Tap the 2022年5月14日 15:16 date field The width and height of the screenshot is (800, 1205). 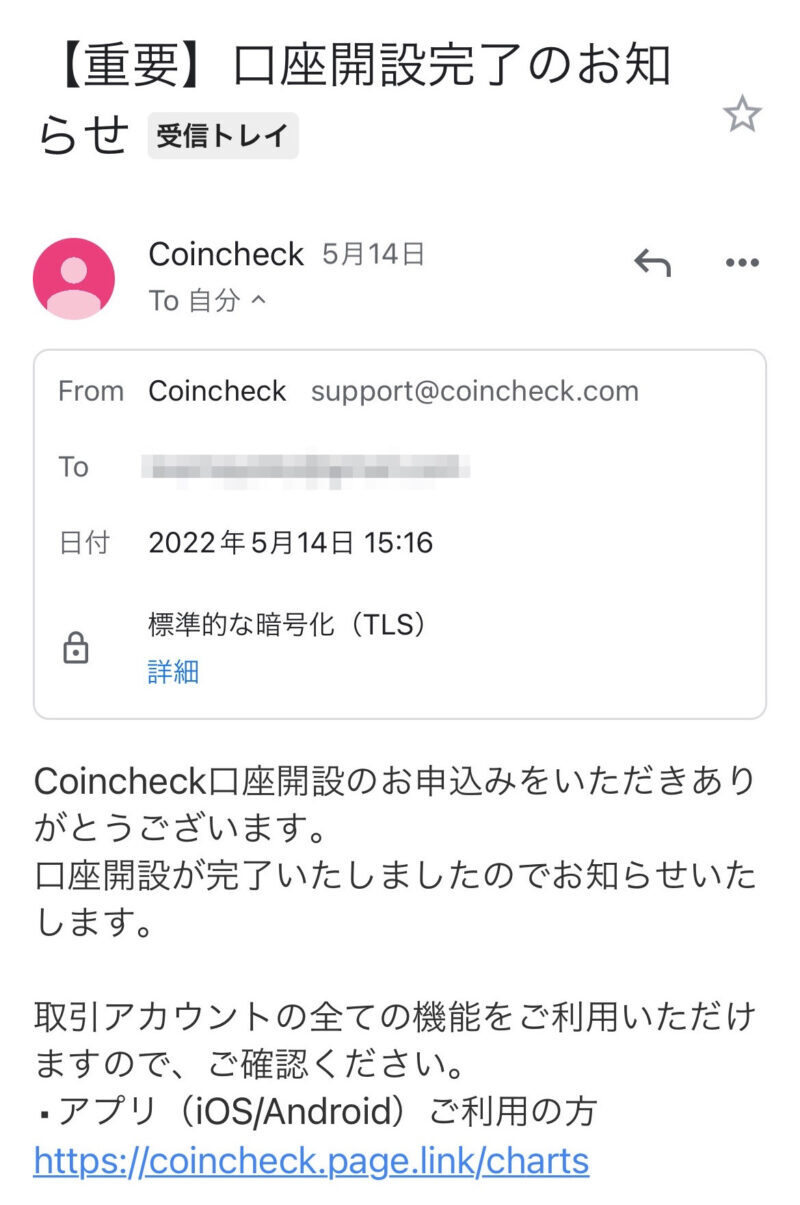pos(290,543)
